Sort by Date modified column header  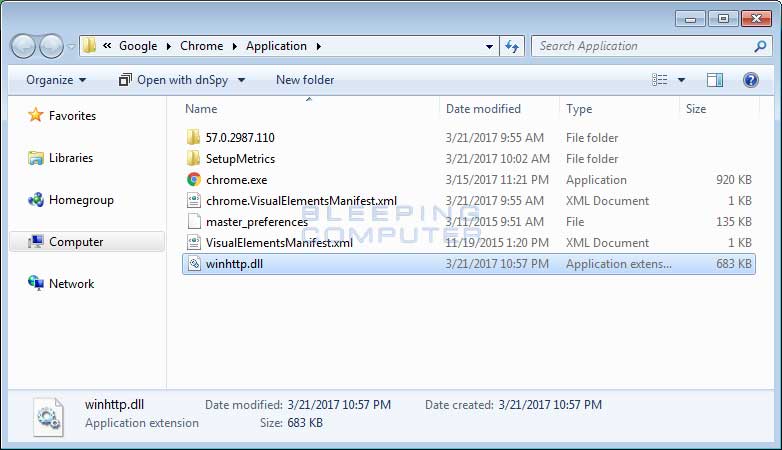pyautogui.click(x=483, y=109)
